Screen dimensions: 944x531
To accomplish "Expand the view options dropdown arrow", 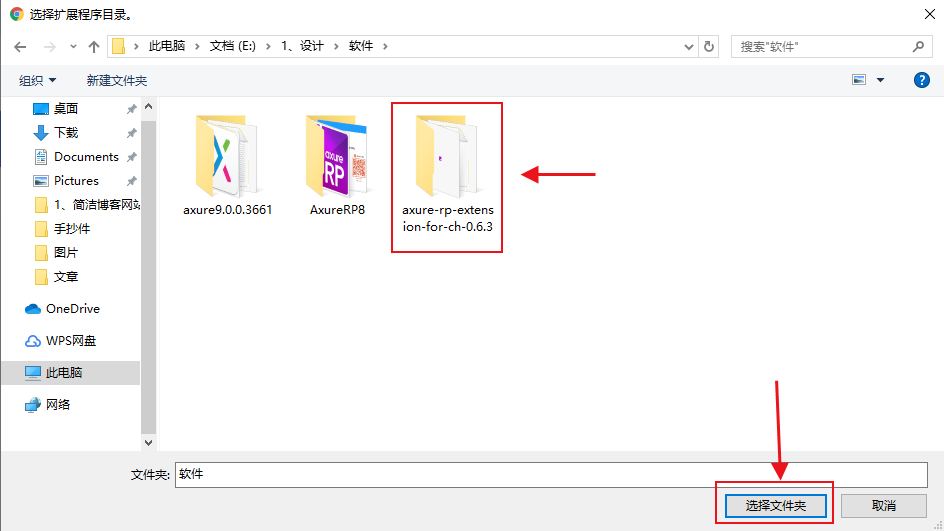I will pyautogui.click(x=881, y=80).
